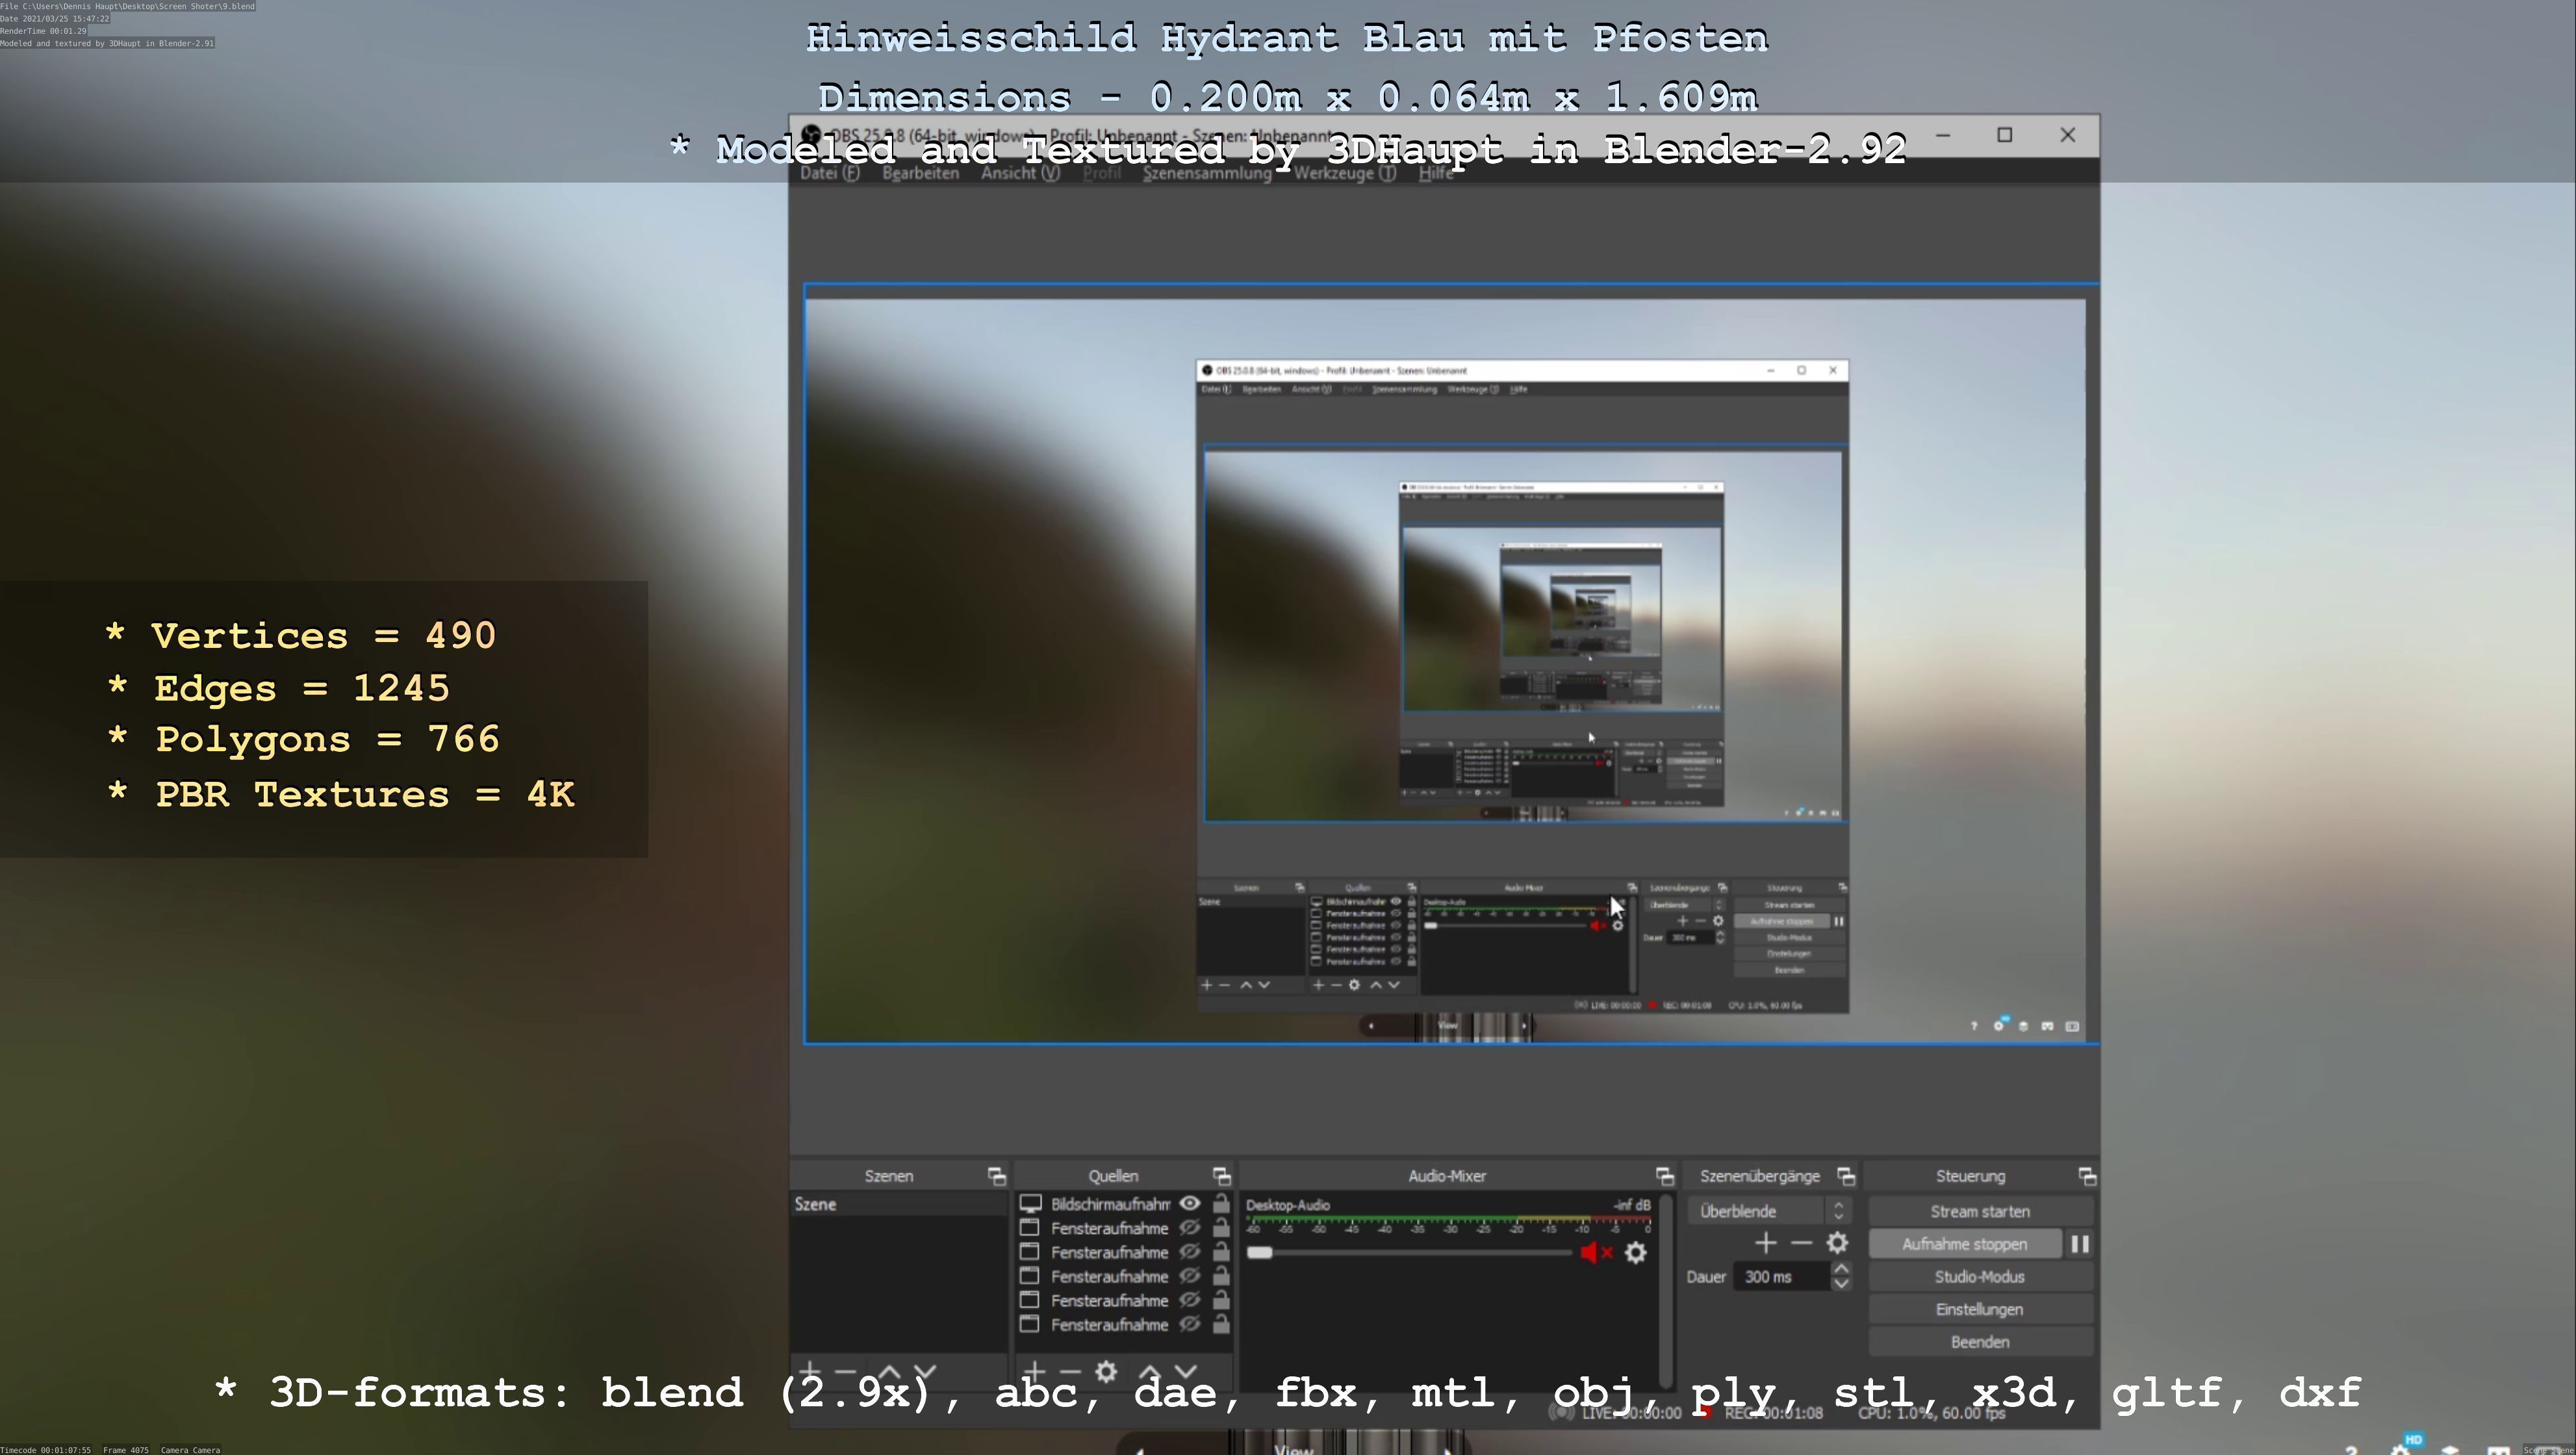Click the Desktop-Audio volume slider handle
The width and height of the screenshot is (2576, 1455).
click(x=1260, y=1253)
